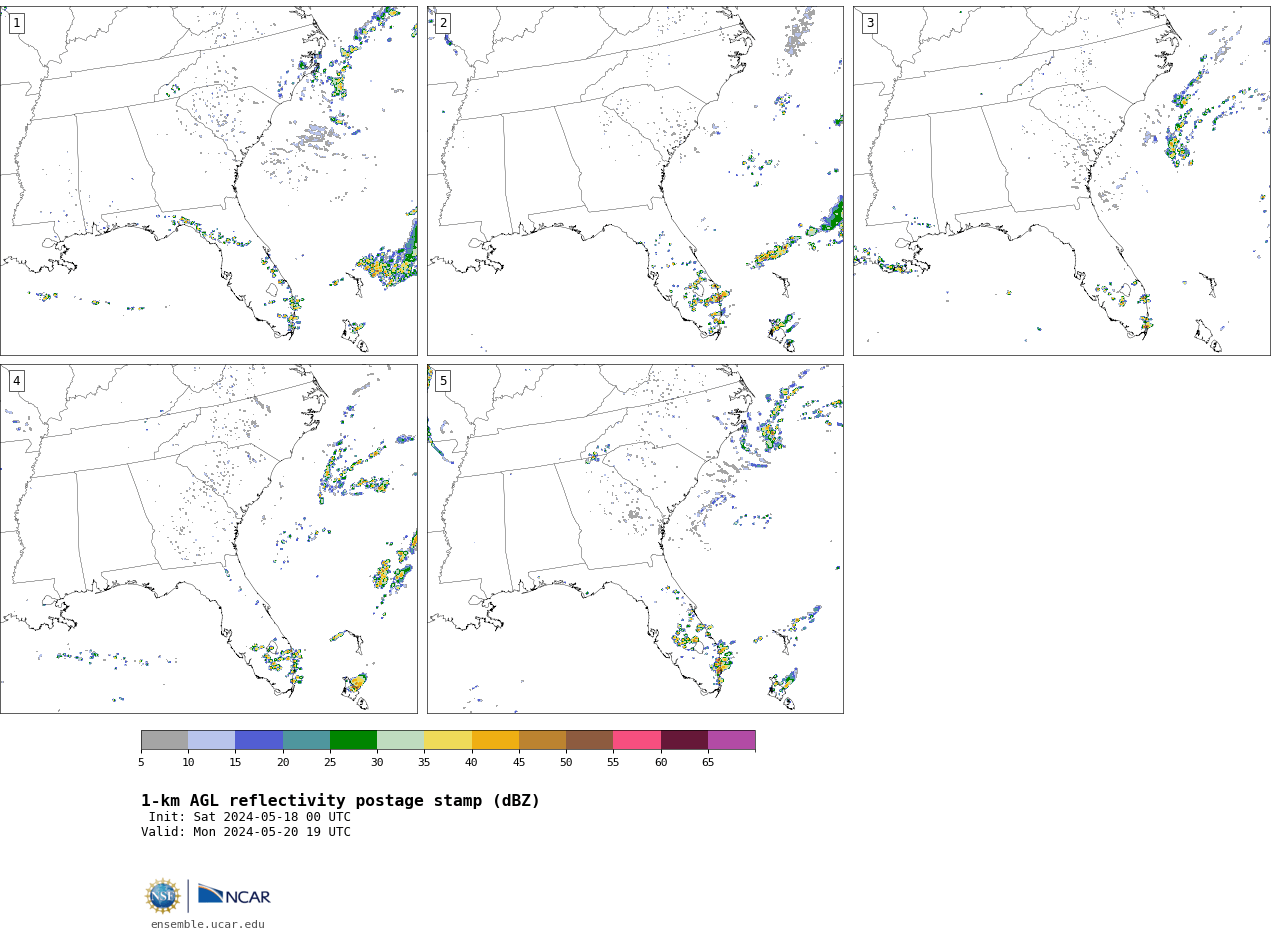Click the blue 15-20 dBZ swatch
Image resolution: width=1280 pixels, height=936 pixels.
(259, 740)
